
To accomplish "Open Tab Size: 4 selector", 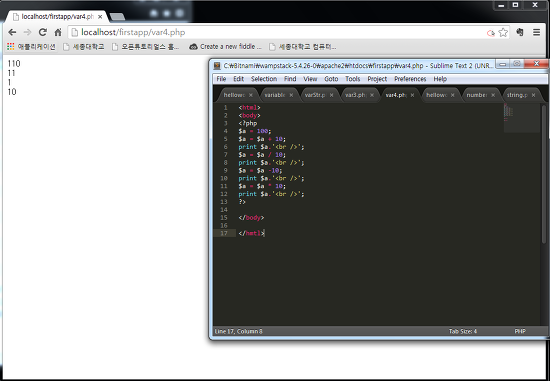I will point(463,331).
